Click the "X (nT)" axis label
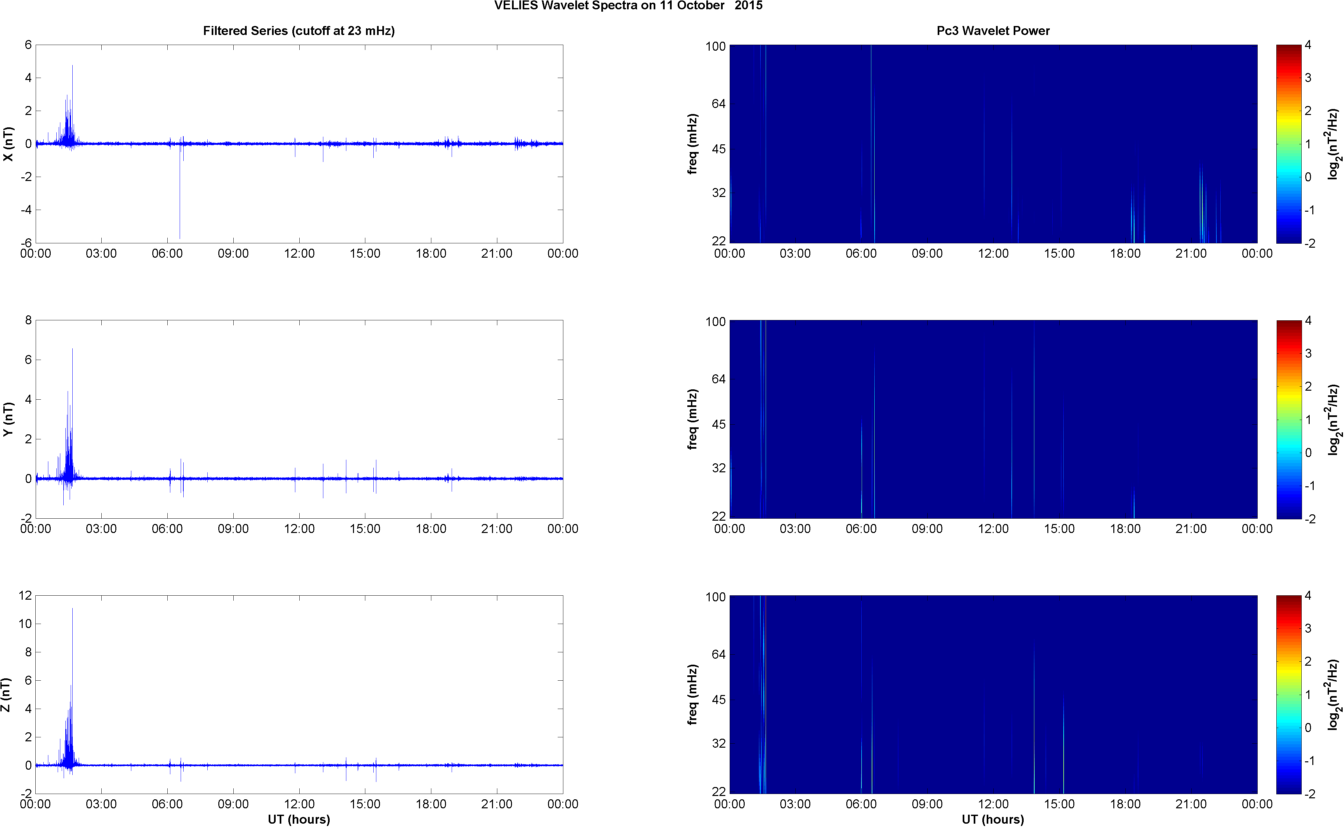 click(x=8, y=143)
